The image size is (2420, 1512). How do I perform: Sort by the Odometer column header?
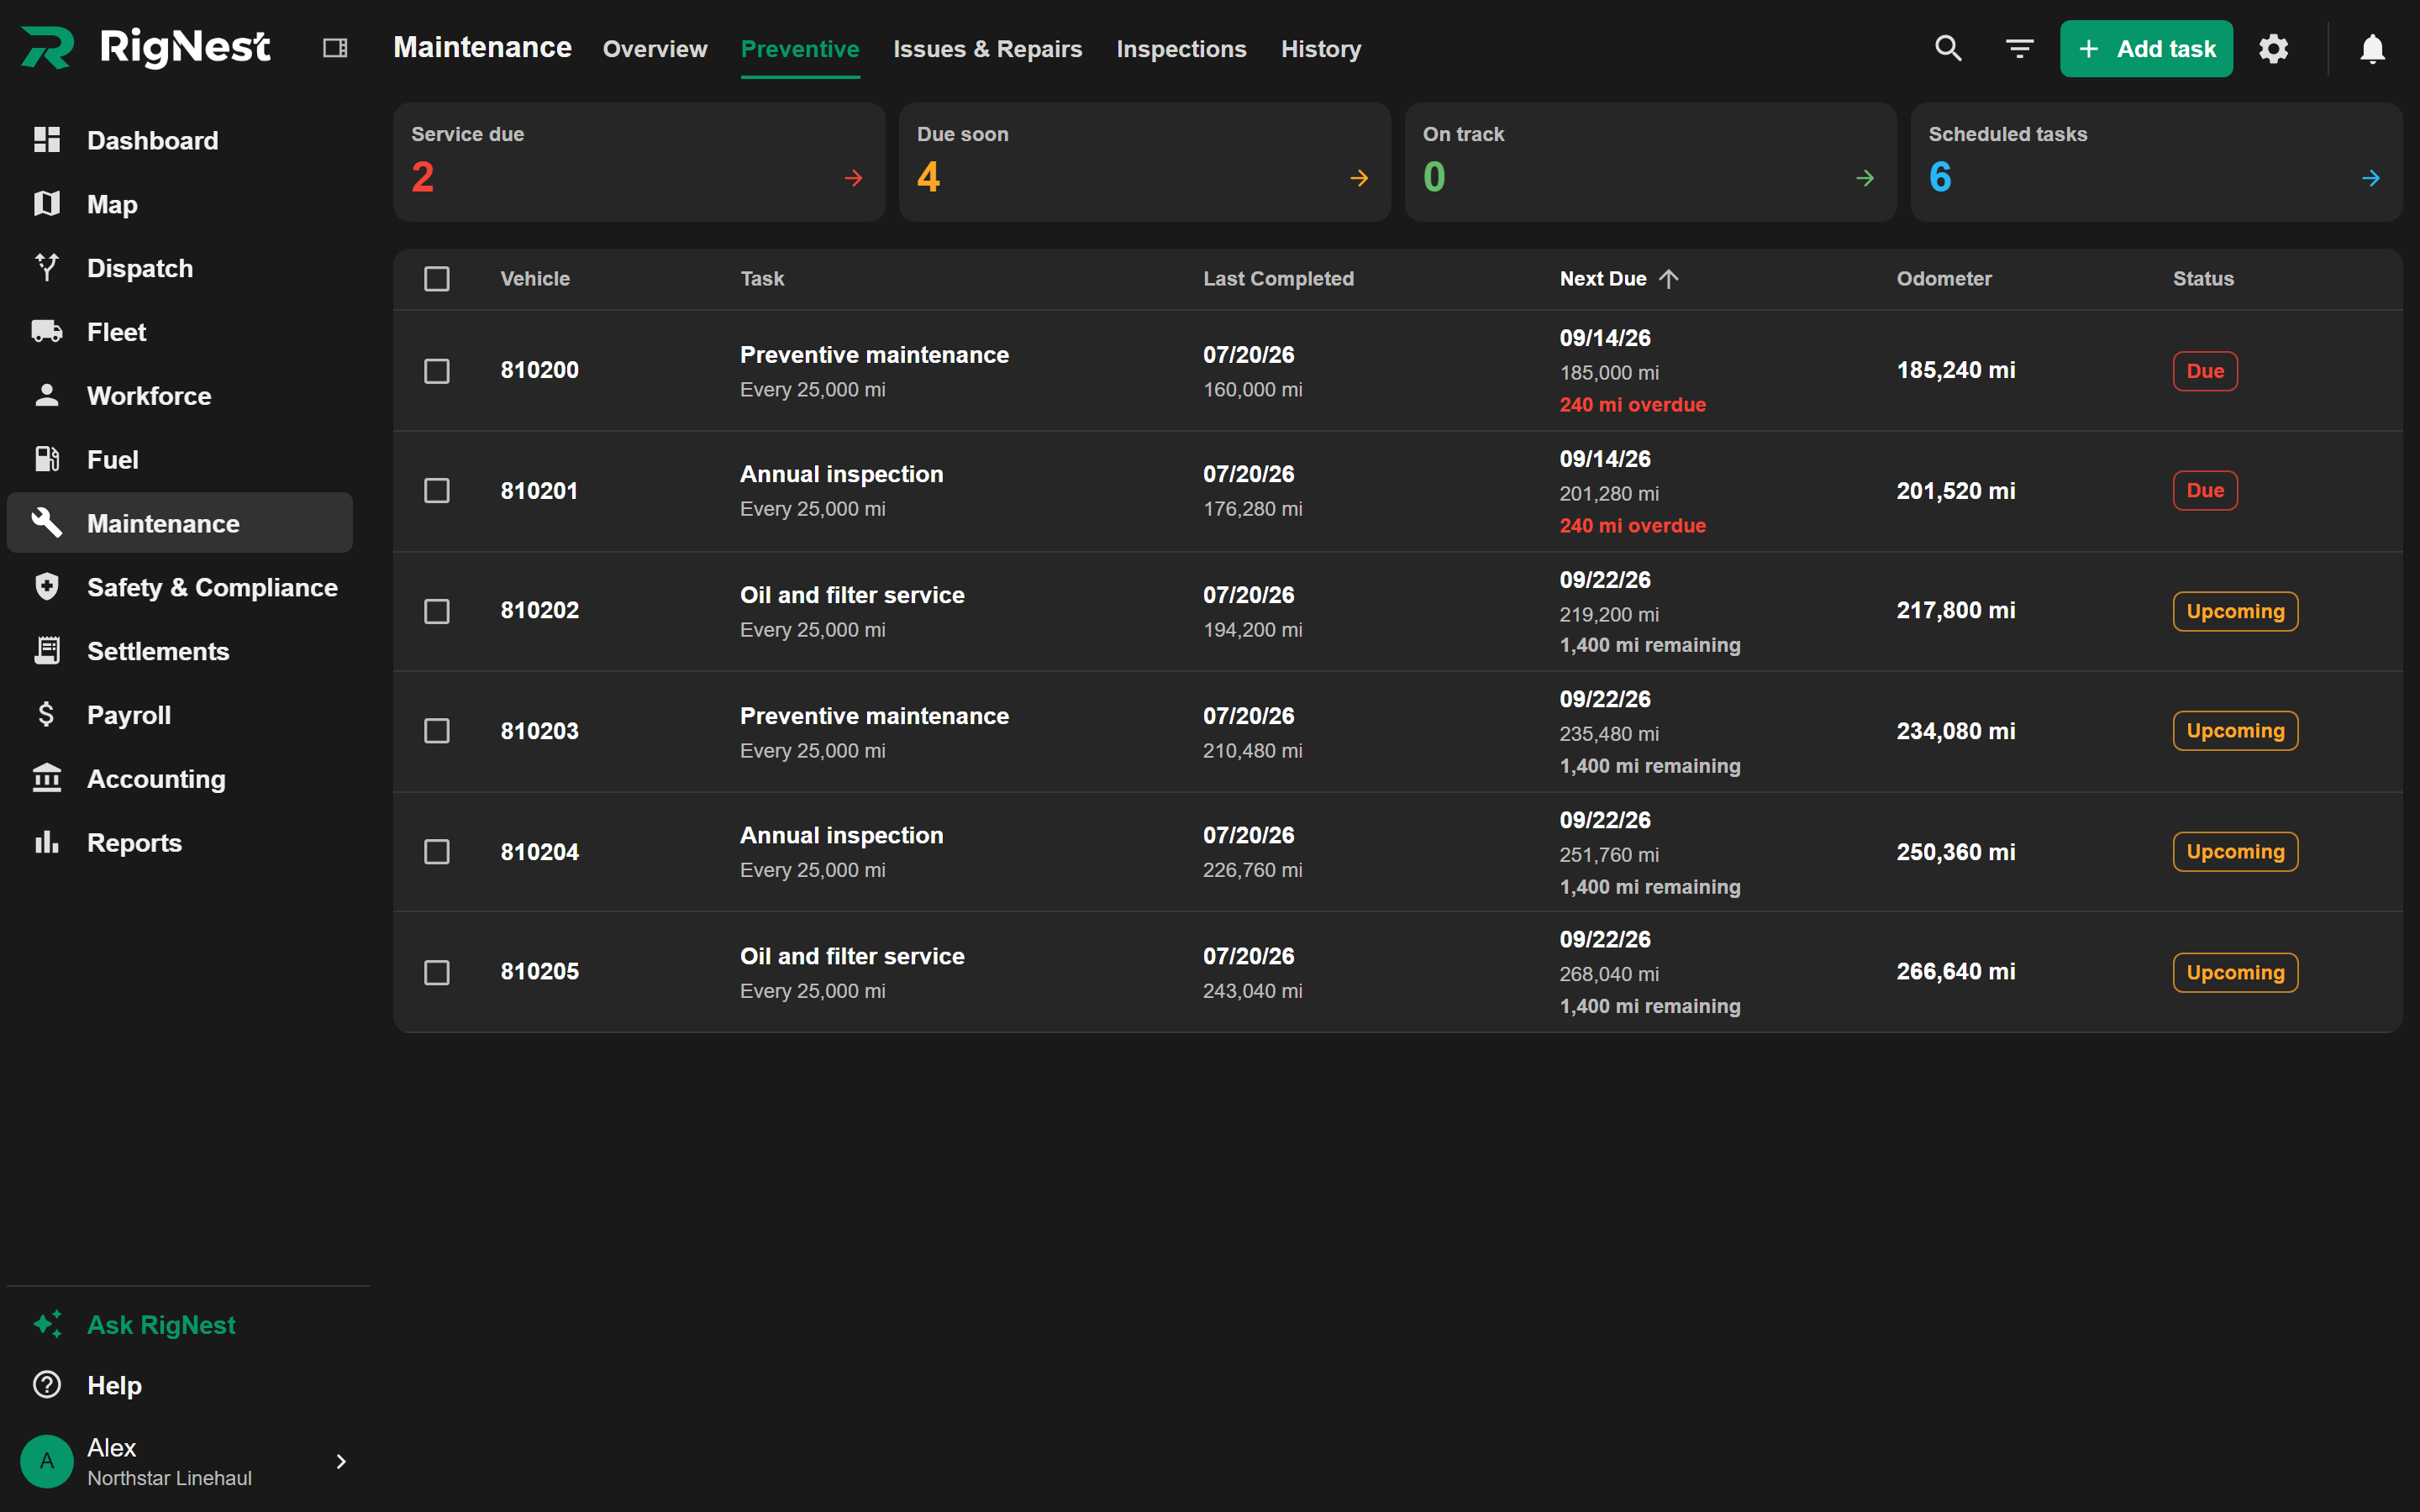(x=1944, y=279)
